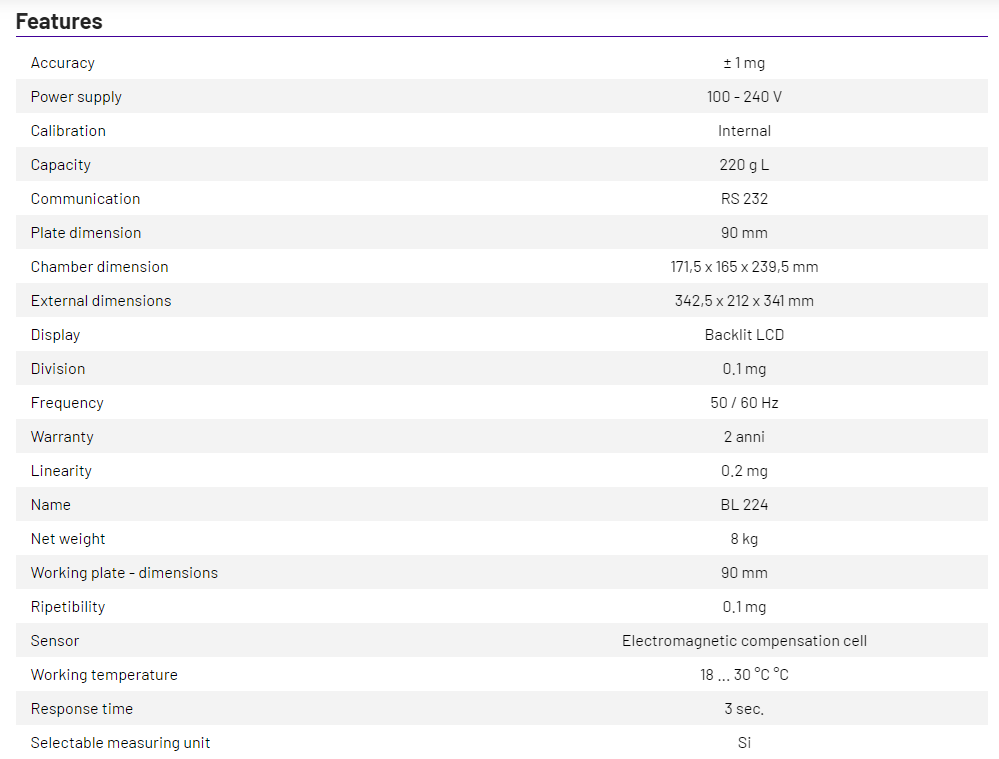Select the Net weight value 8 kg
The image size is (999, 759).
(x=744, y=539)
